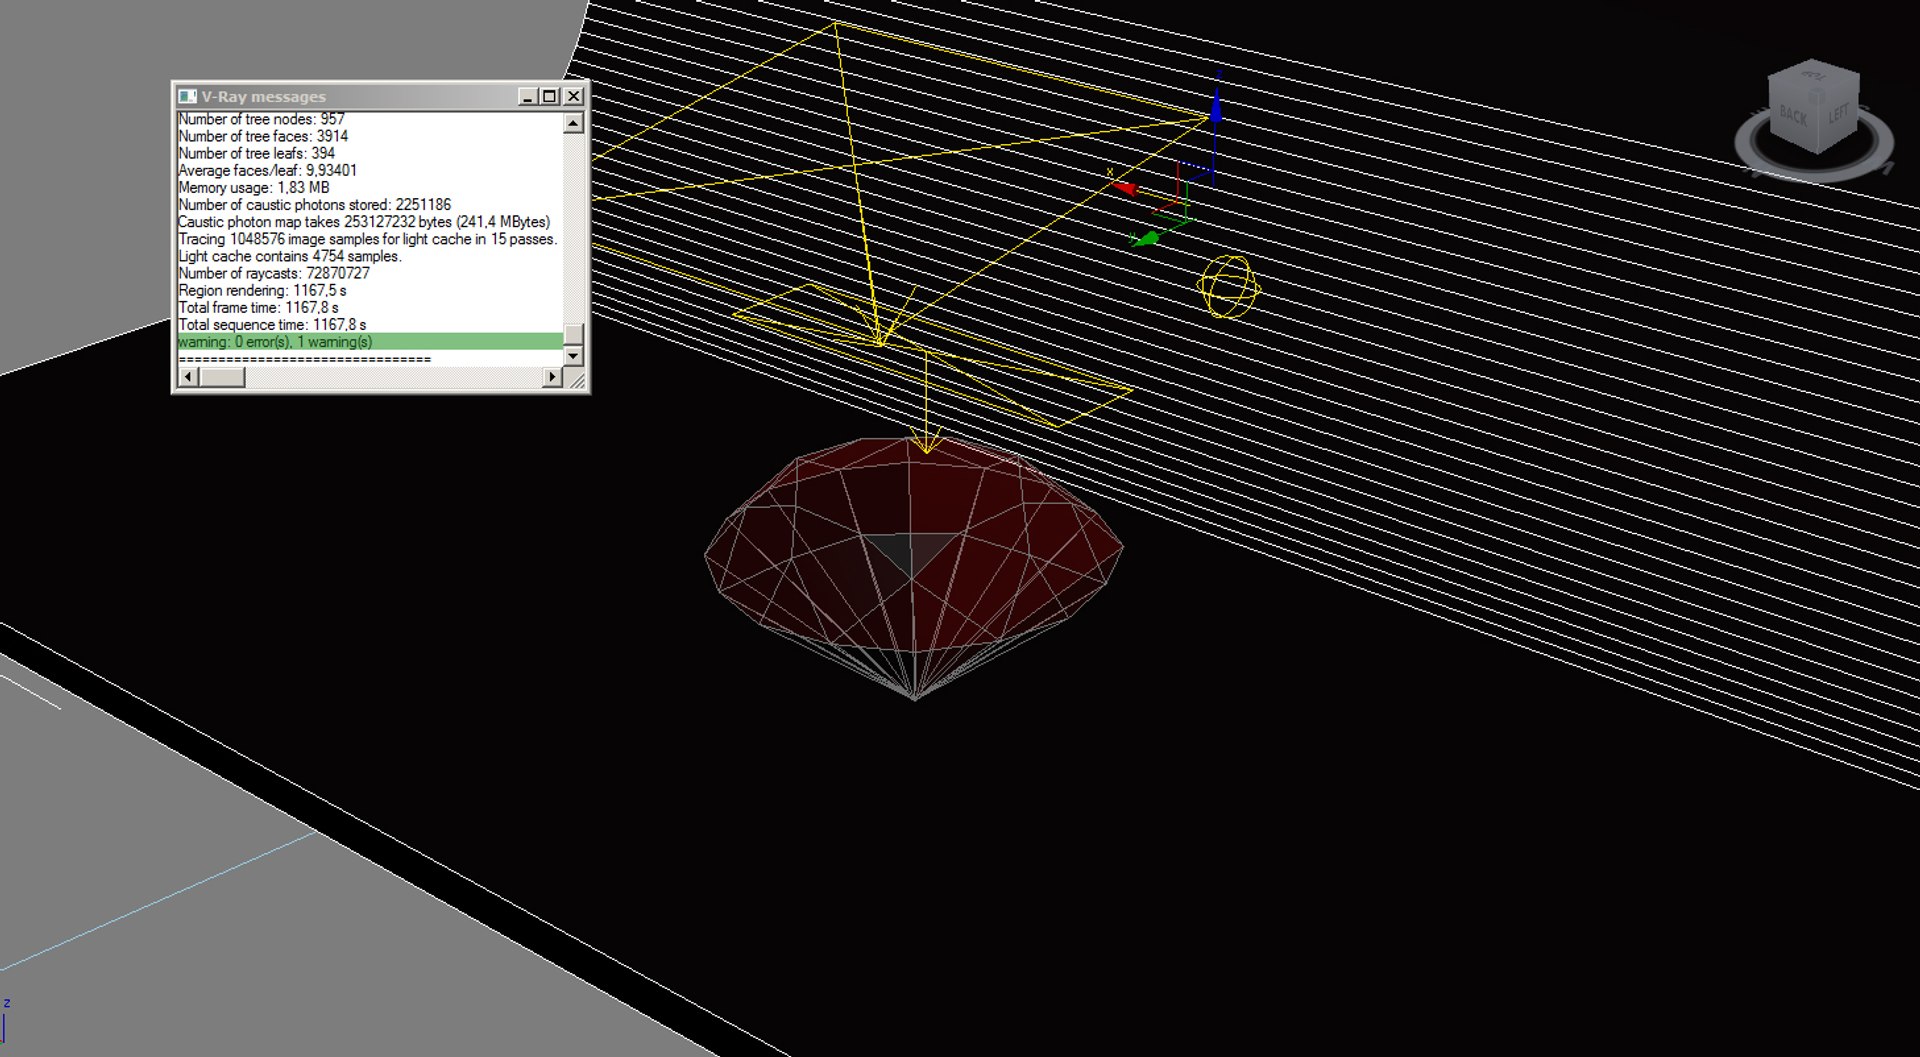Maximize the V-Ray messages window
Image resolution: width=1920 pixels, height=1057 pixels.
click(x=550, y=96)
